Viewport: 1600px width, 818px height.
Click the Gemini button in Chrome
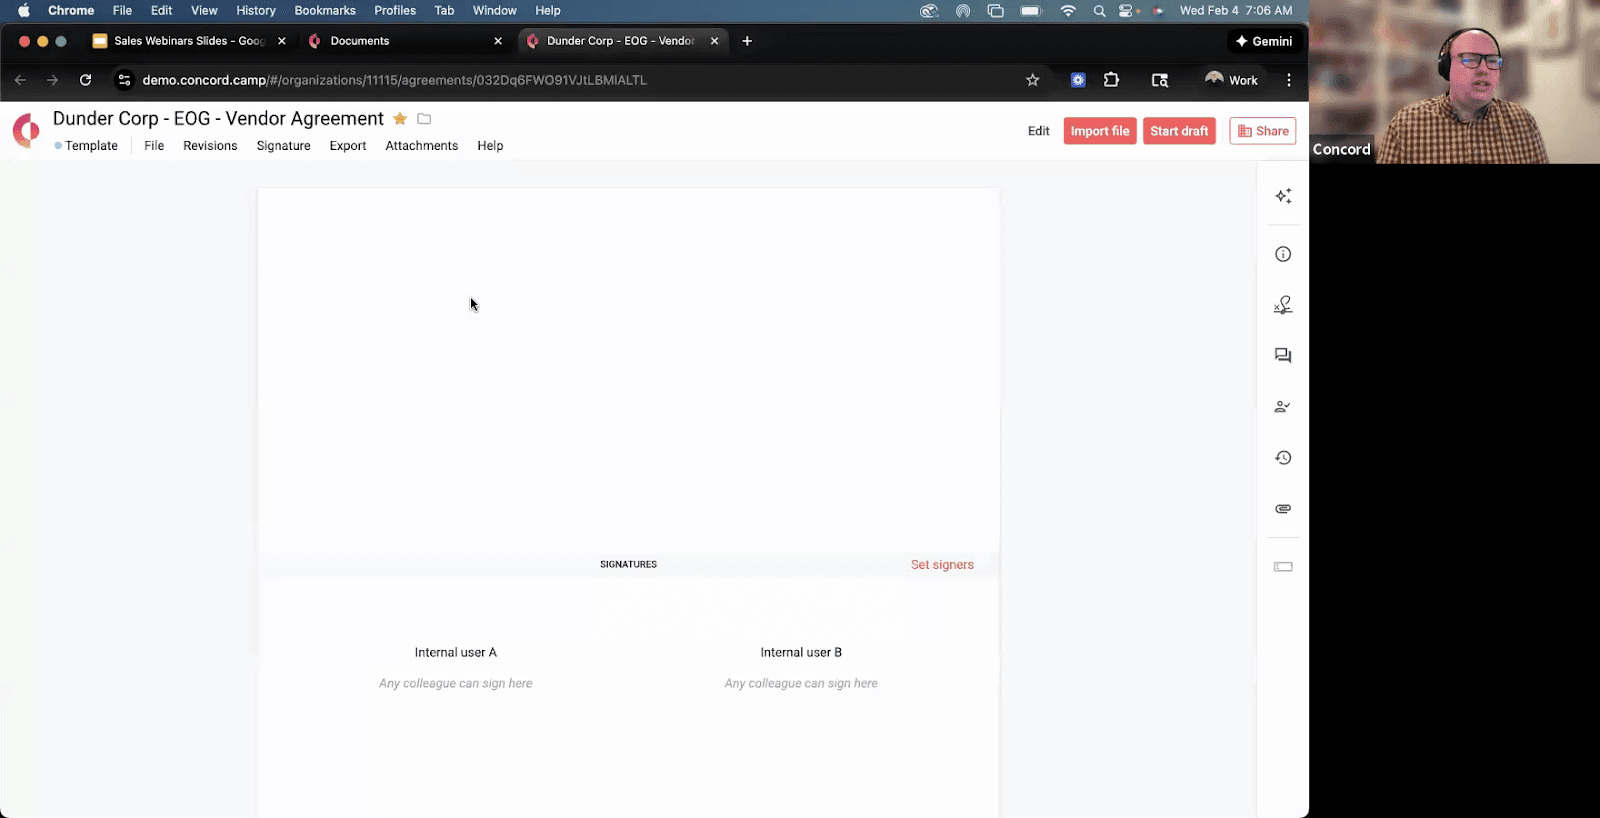click(1264, 41)
